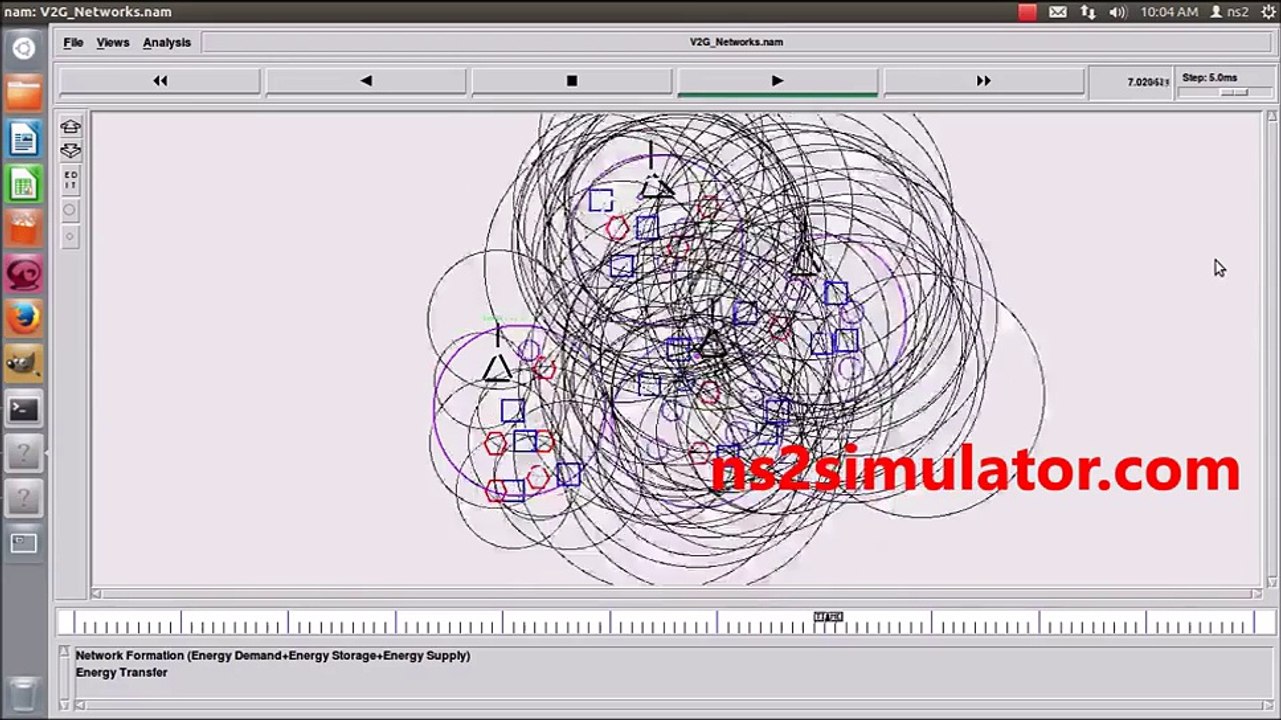The height and width of the screenshot is (720, 1281).
Task: Click the horizontal scrollbar below the canvas
Action: coord(676,593)
